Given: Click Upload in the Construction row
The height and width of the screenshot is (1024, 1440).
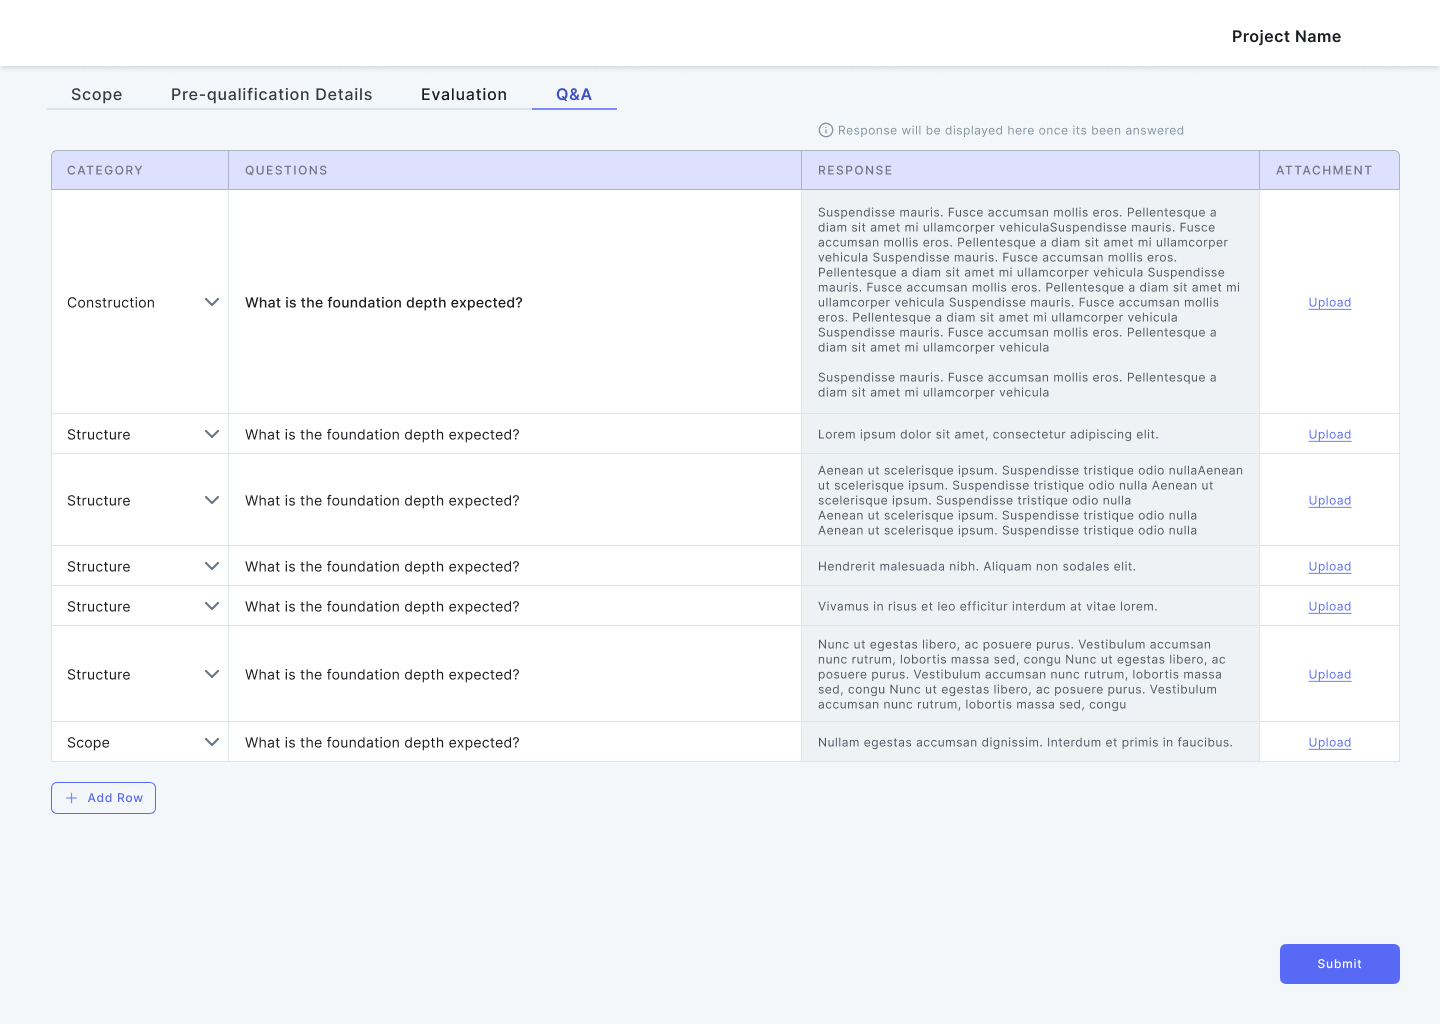Looking at the screenshot, I should coord(1330,302).
